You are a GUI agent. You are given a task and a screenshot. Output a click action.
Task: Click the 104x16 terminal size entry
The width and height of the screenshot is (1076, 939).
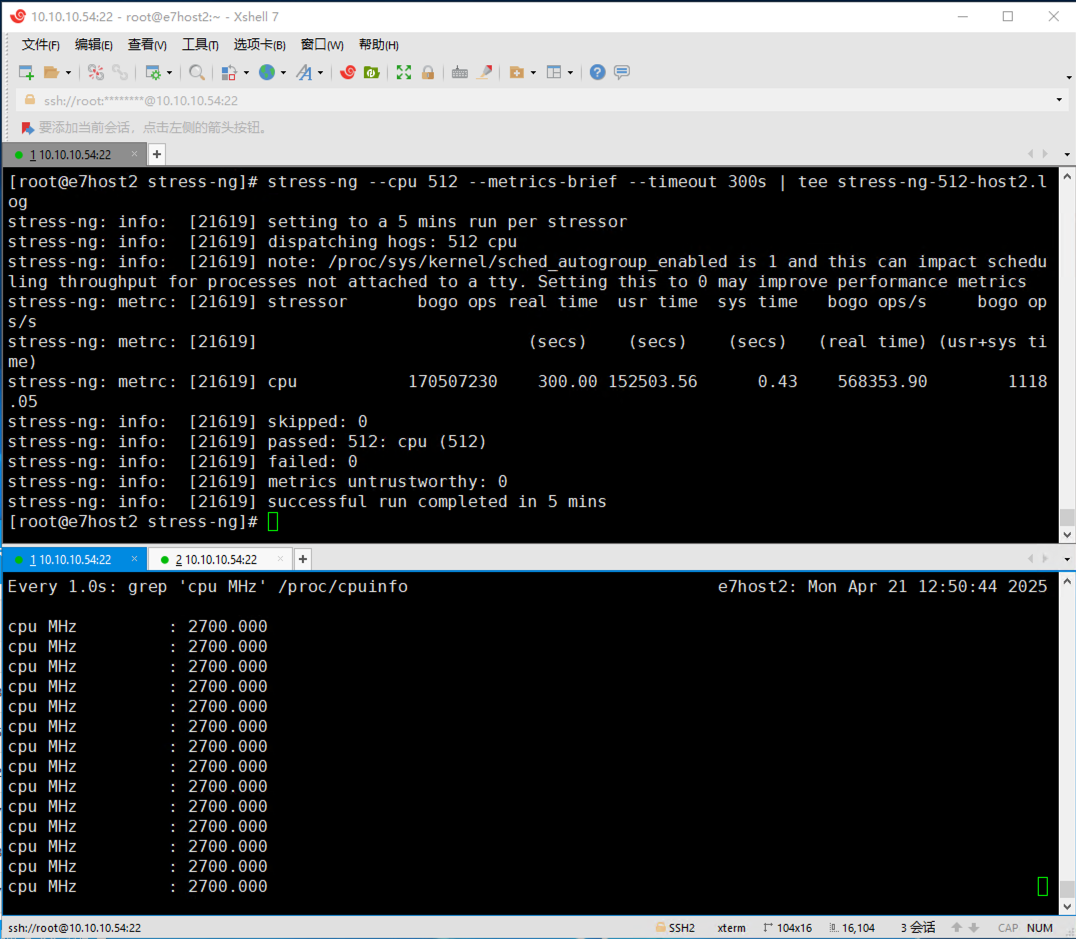point(788,927)
